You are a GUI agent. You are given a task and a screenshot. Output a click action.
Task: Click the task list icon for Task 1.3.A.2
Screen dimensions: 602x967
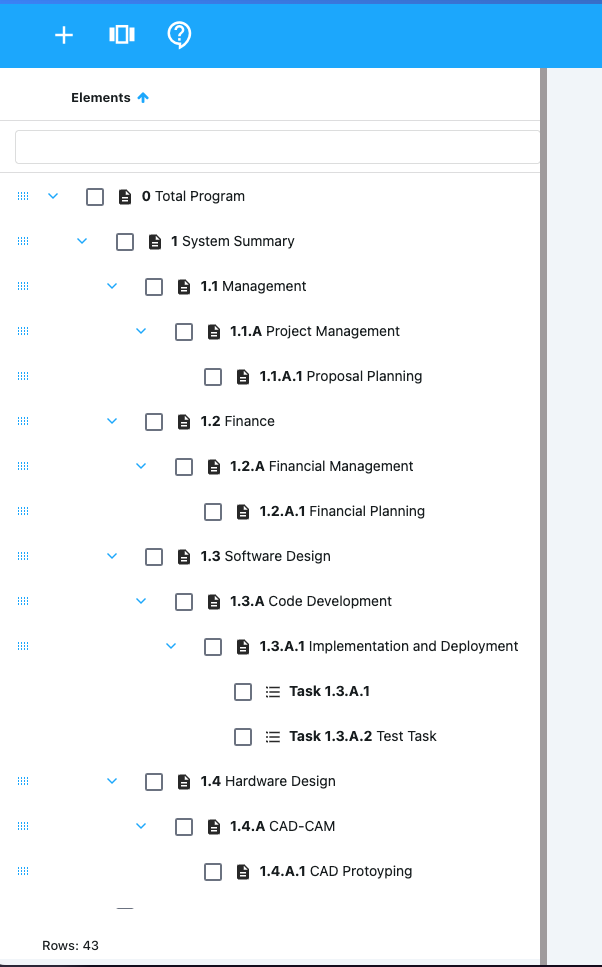tap(272, 737)
